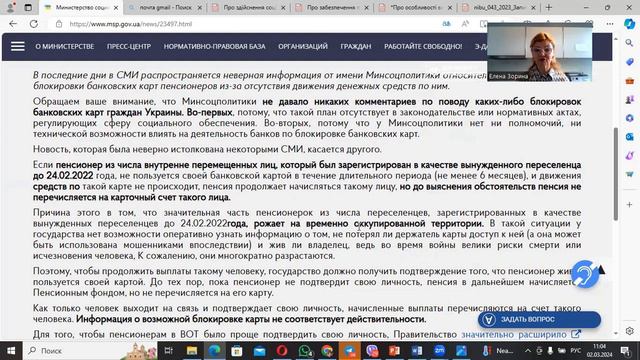The height and width of the screenshot is (360, 640).
Task: Click the address bar URL
Action: pos(131,24)
